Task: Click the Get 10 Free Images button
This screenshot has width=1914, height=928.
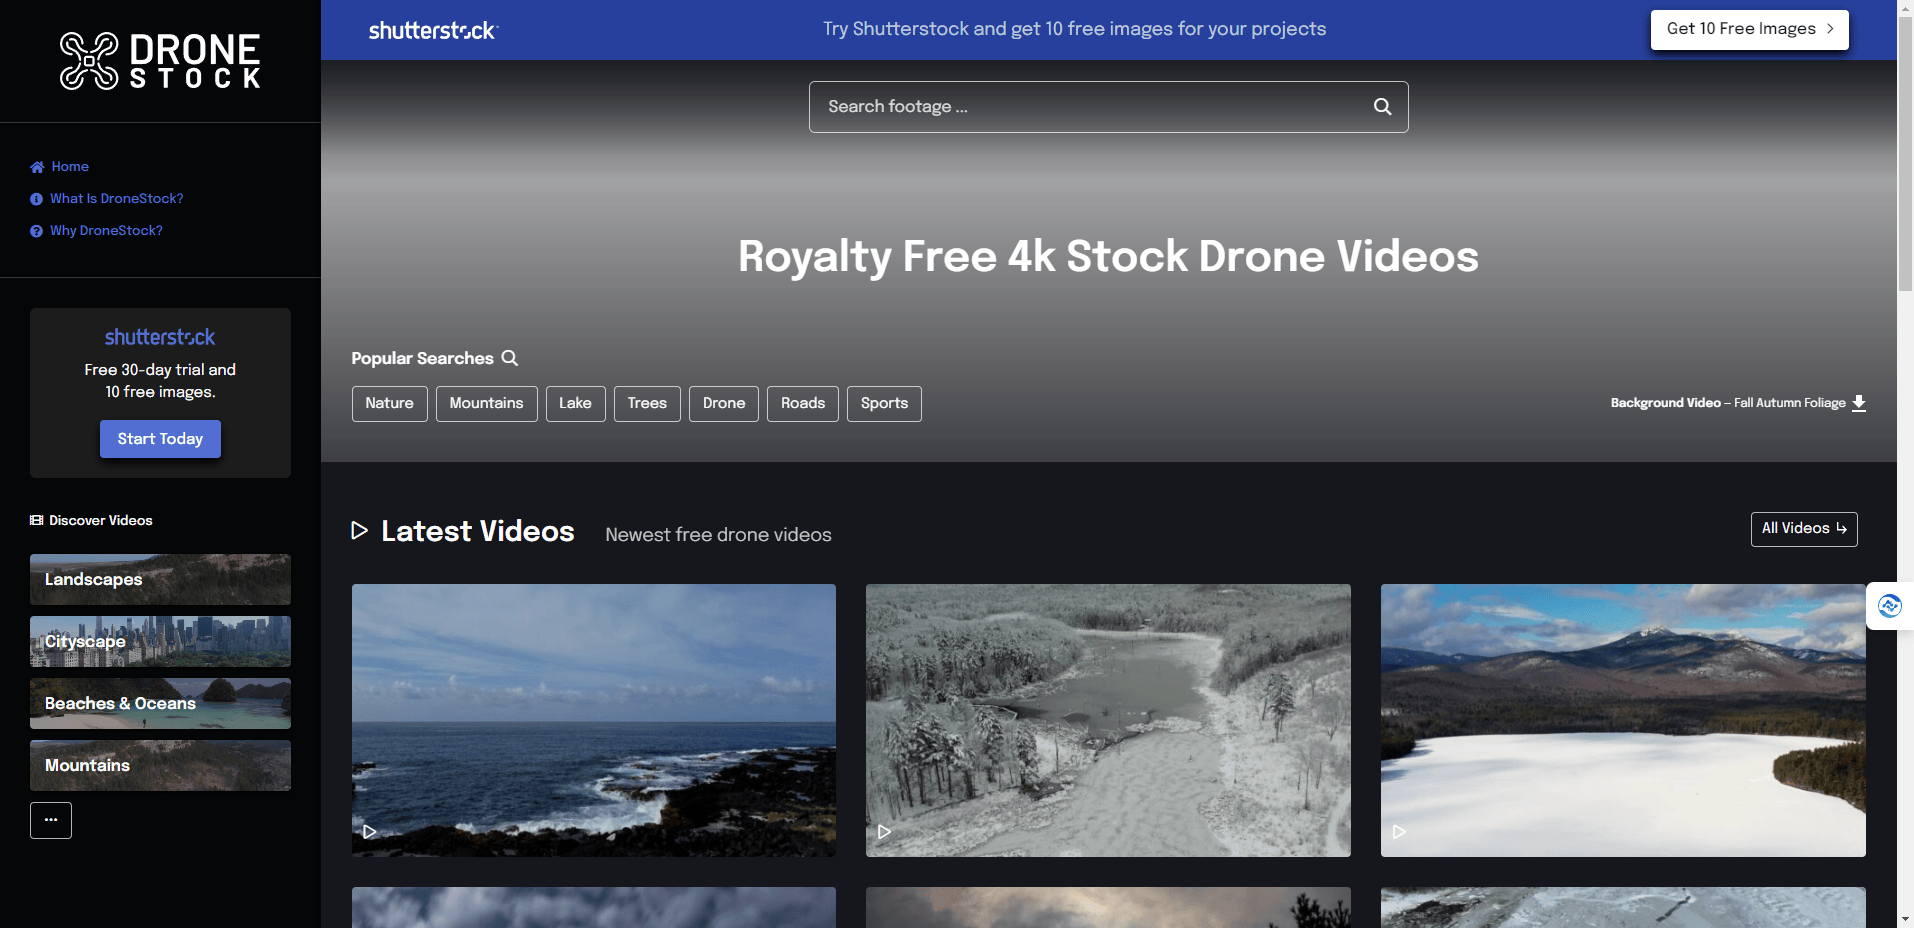Action: tap(1748, 29)
